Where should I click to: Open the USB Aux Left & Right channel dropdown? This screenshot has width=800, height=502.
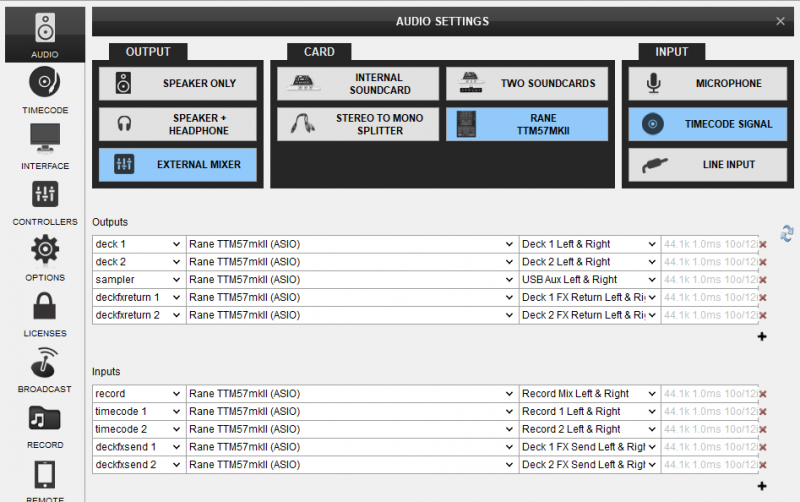pos(589,280)
